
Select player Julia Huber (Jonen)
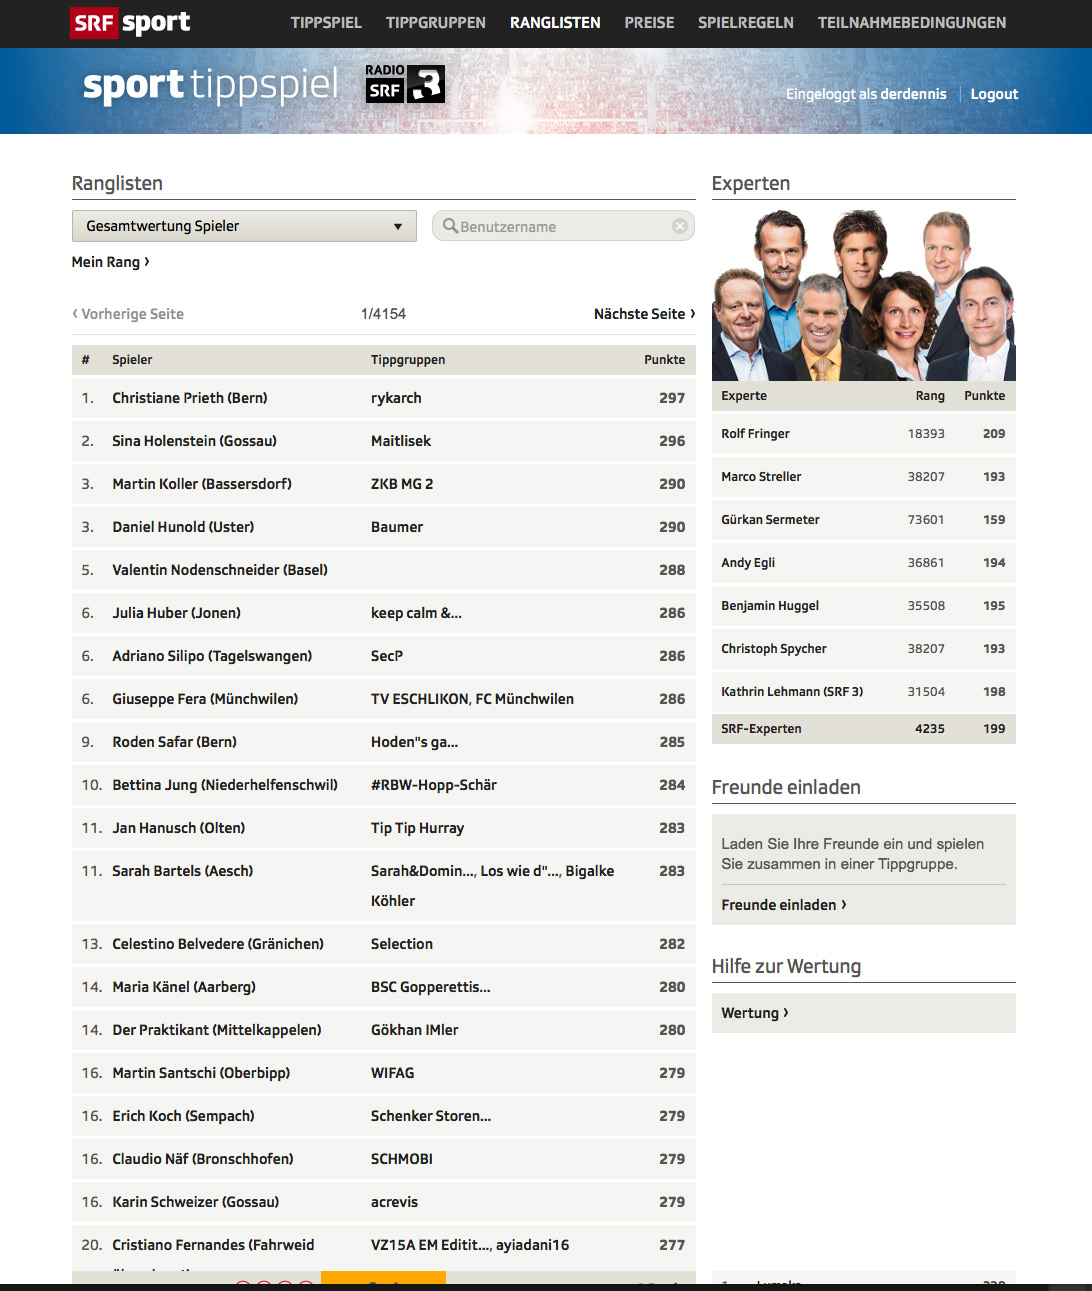coord(176,613)
